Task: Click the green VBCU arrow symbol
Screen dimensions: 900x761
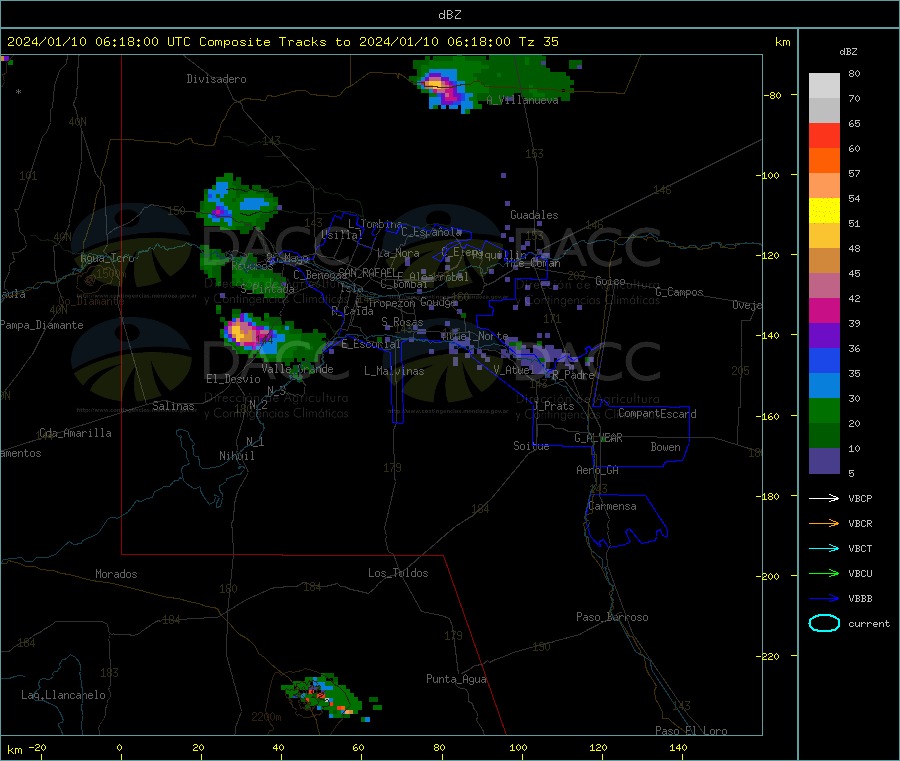Action: (824, 573)
